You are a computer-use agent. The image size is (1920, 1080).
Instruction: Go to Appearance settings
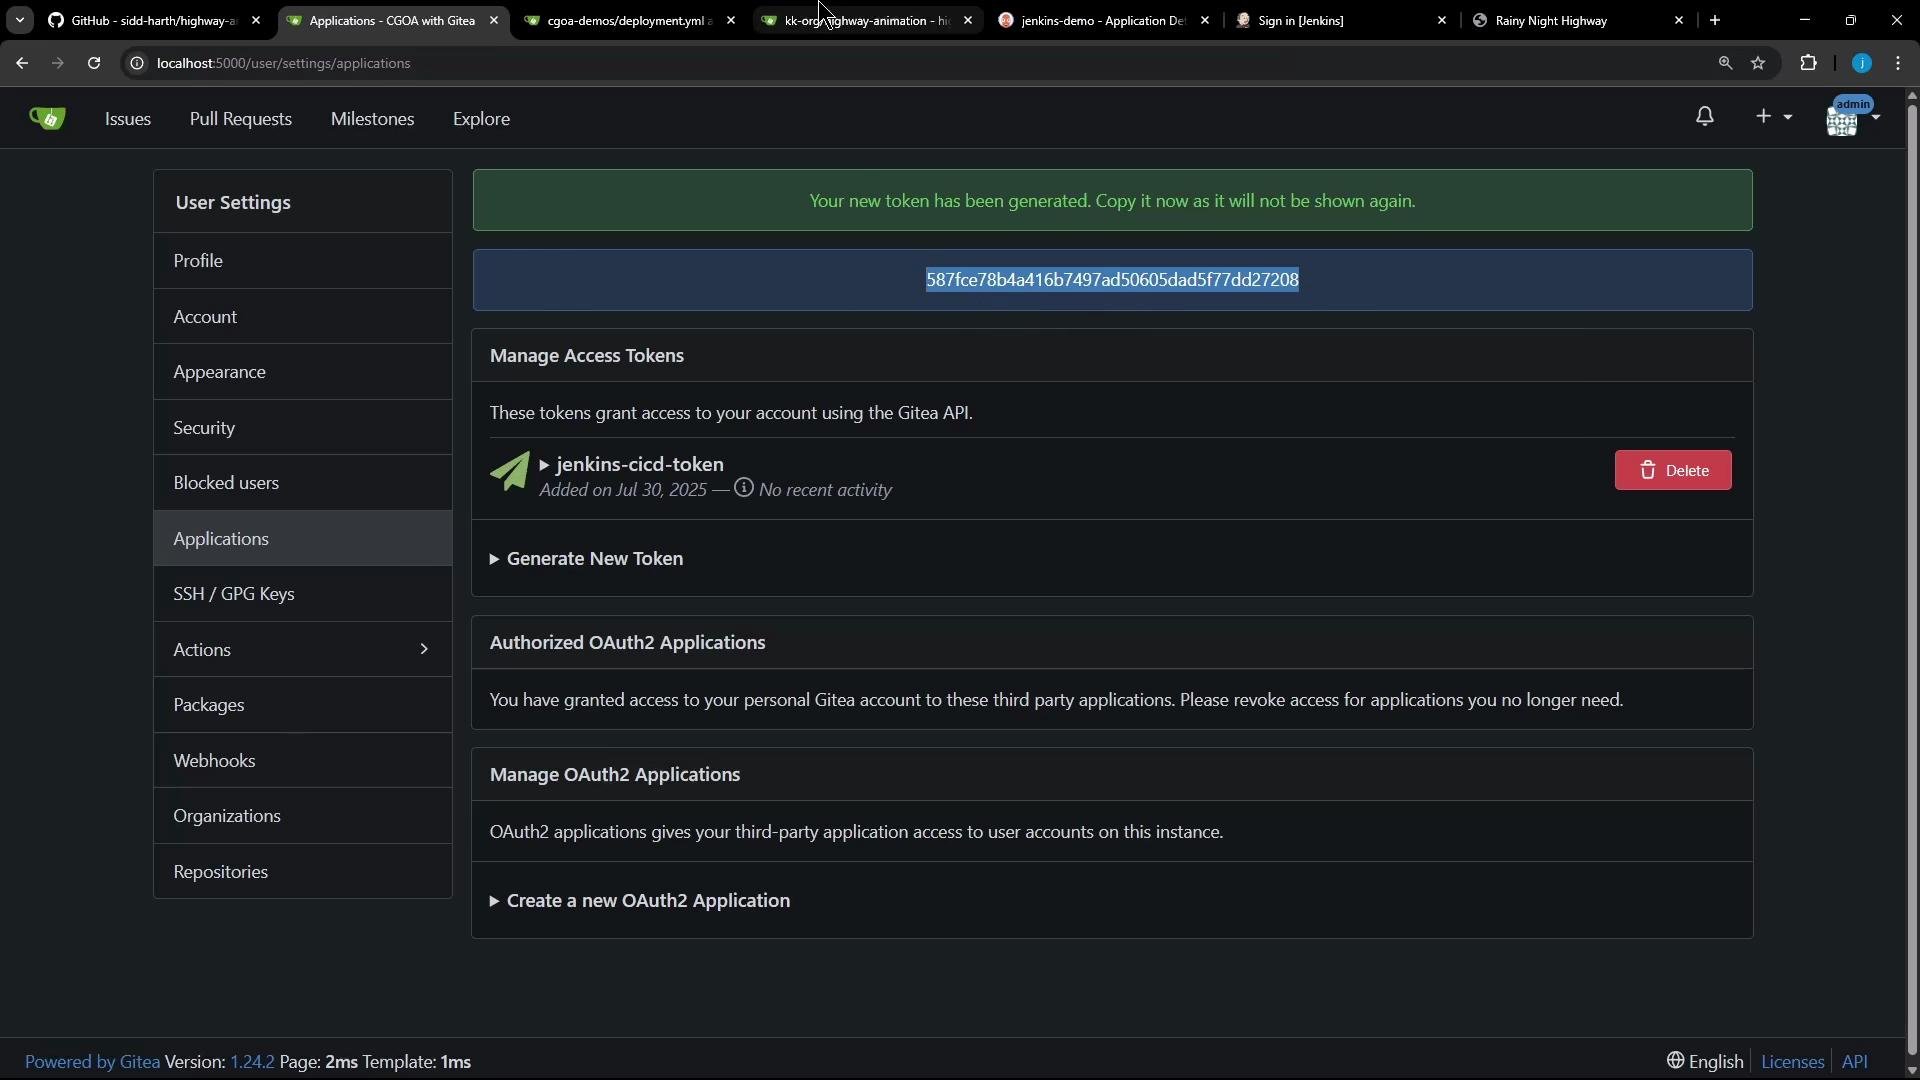pyautogui.click(x=302, y=372)
